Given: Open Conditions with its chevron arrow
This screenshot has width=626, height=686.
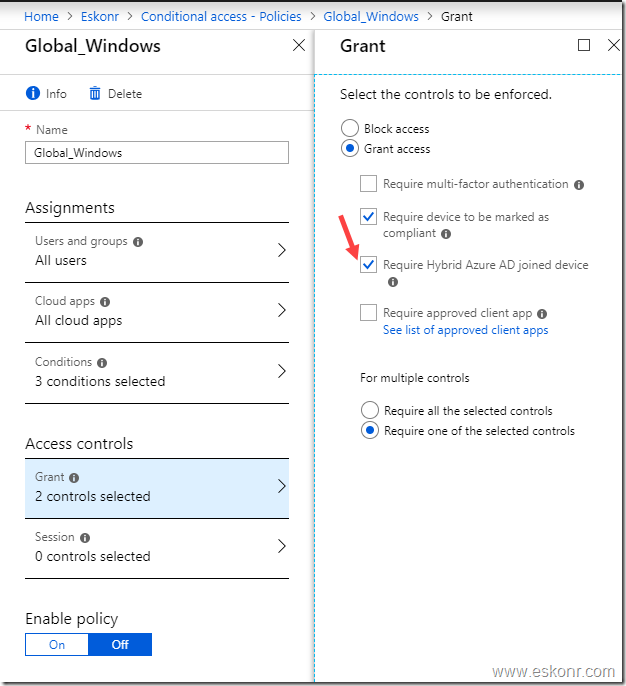Looking at the screenshot, I should pos(282,371).
